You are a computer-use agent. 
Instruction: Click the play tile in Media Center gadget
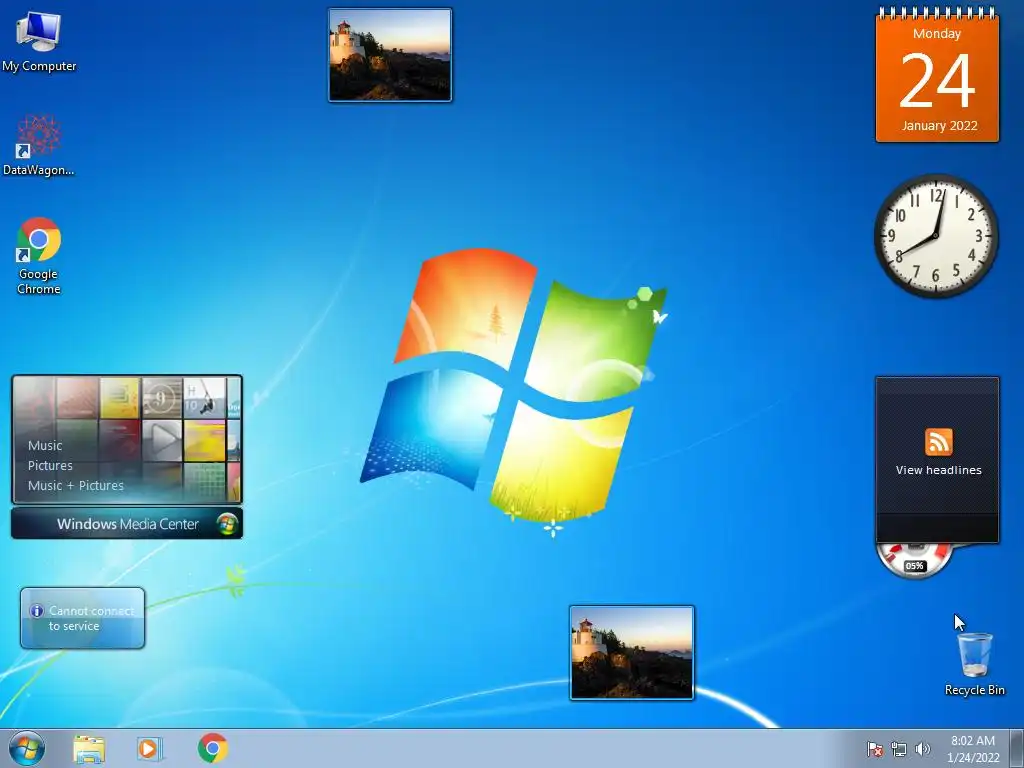point(162,440)
